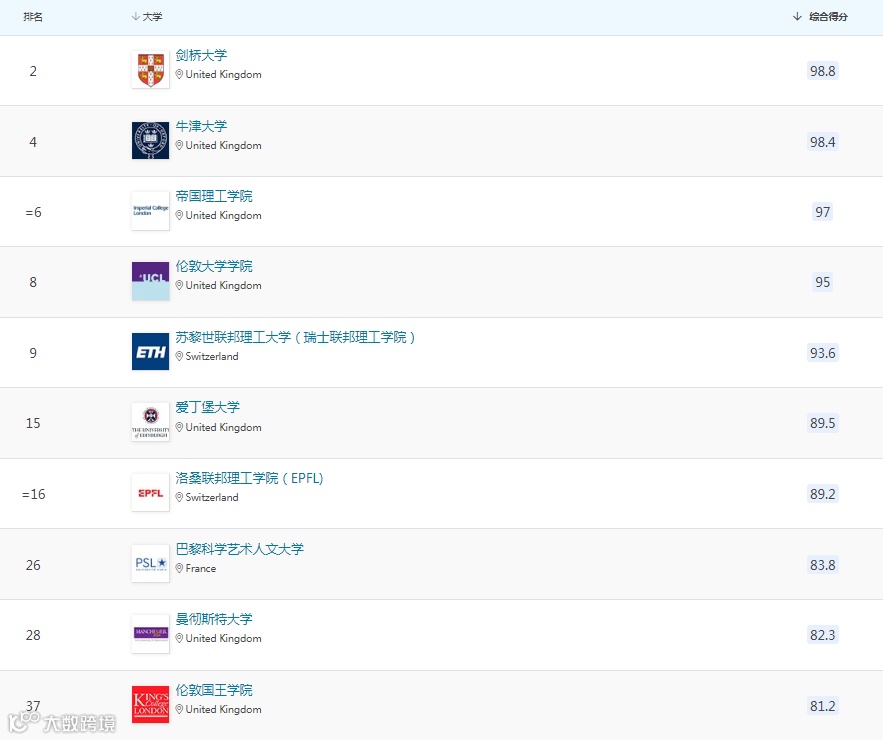Open the 巴黎科学艺术人文大学 link
The image size is (883, 740).
[239, 549]
